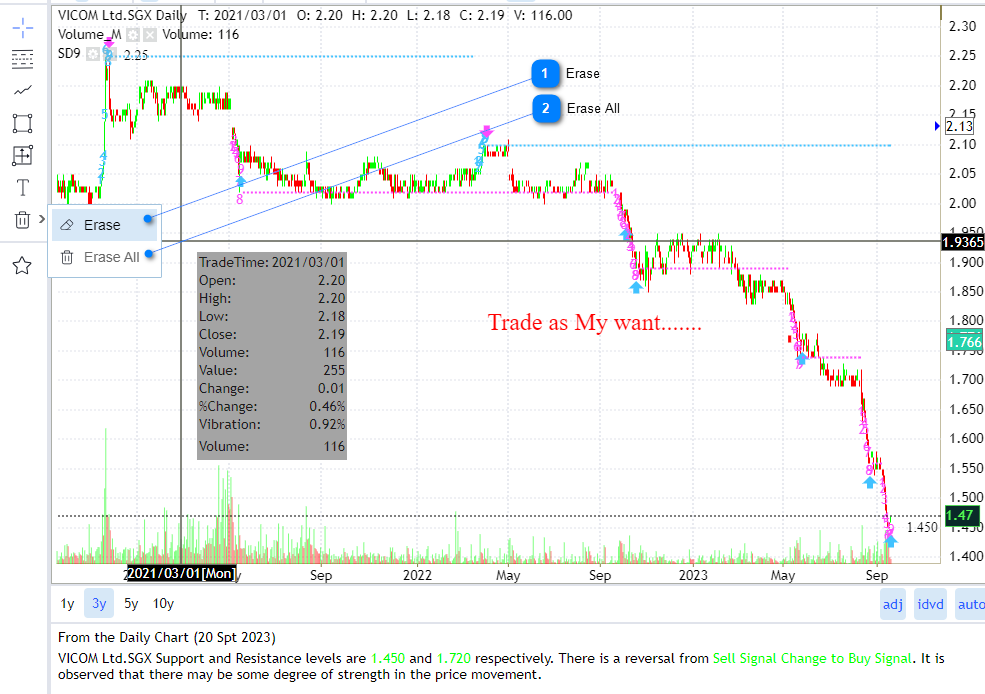Screen dimensions: 985x694
Task: Click the TradeTime row in data tooltip
Action: tap(272, 263)
